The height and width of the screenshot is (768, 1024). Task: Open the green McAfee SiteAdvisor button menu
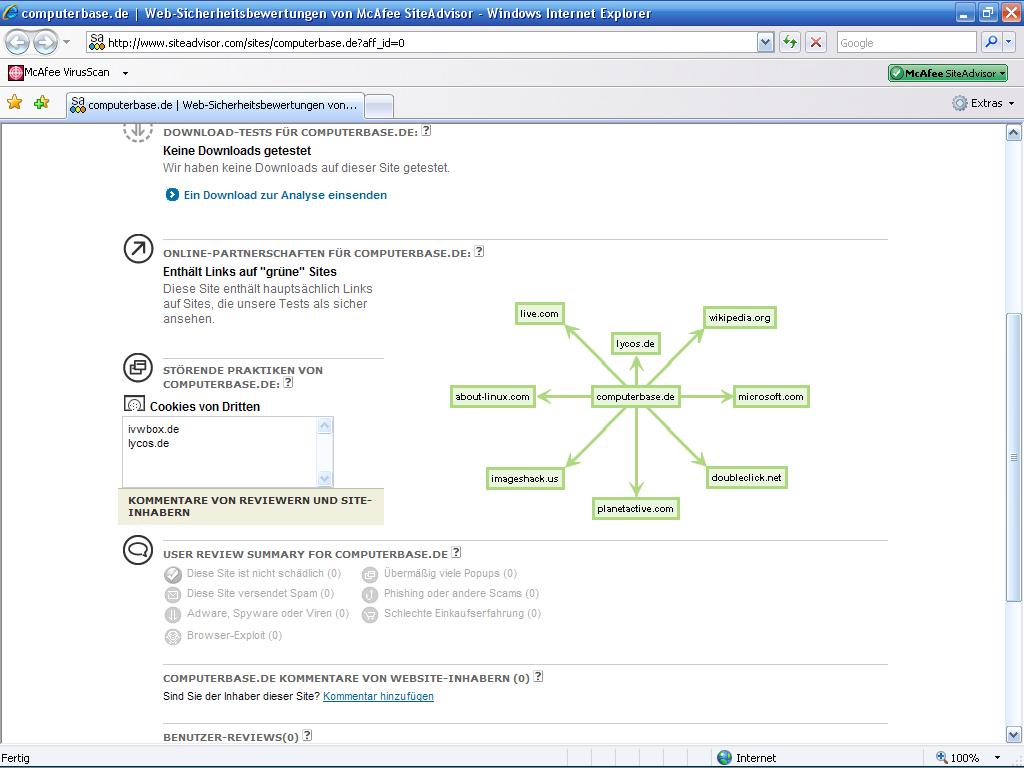pyautogui.click(x=948, y=73)
